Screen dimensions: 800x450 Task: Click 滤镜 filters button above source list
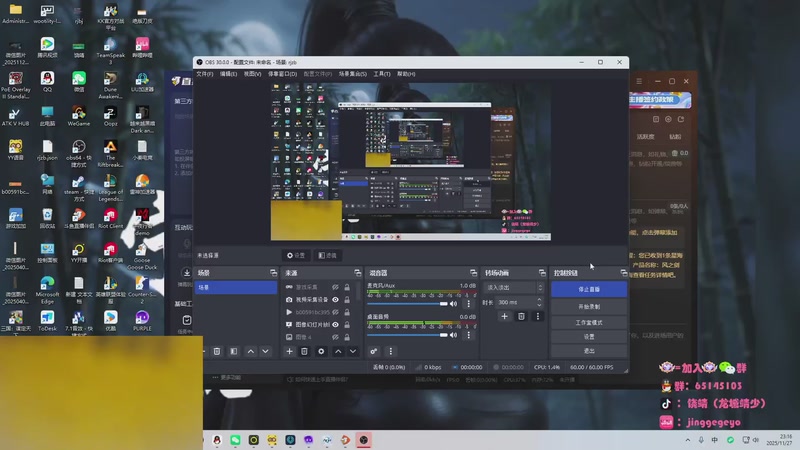[327, 255]
